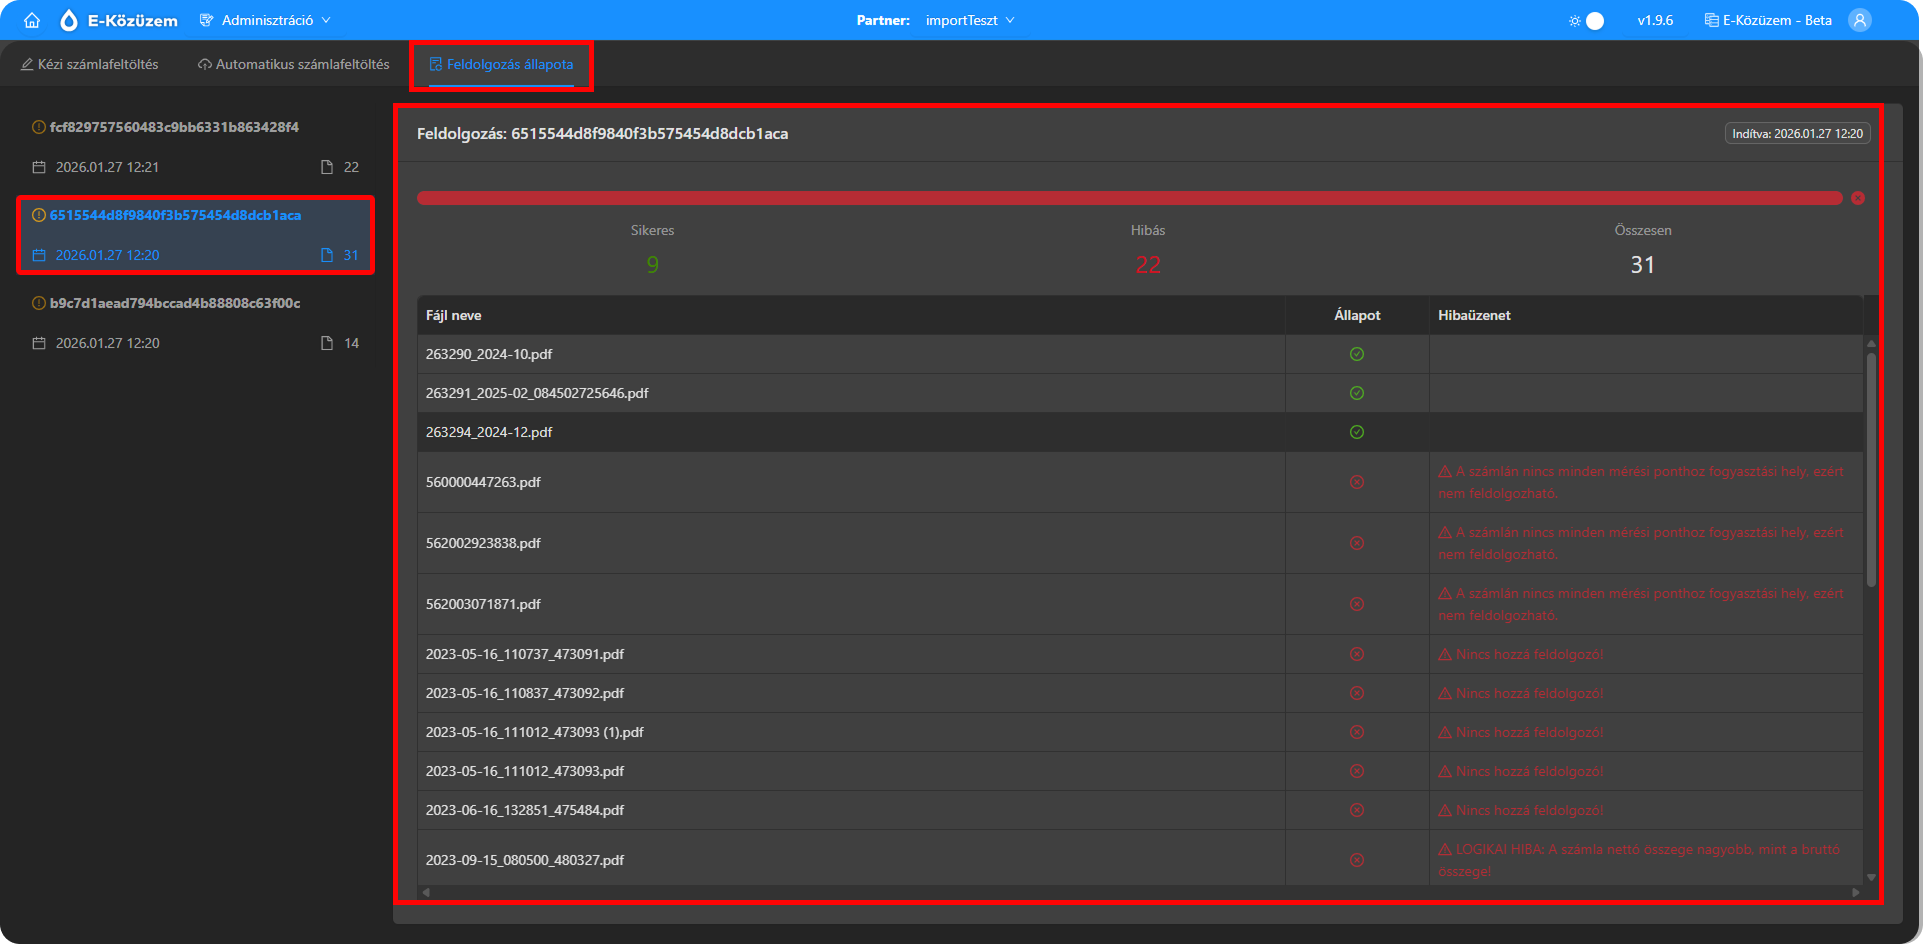Toggle the light/dark theme switch
This screenshot has height=944, width=1923.
tap(1593, 20)
